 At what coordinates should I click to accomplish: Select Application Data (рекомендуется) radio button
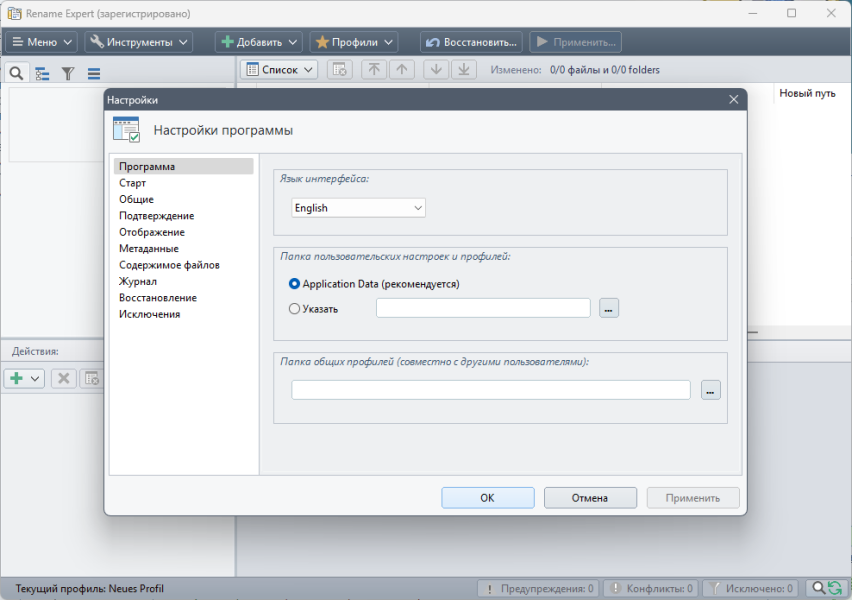(x=294, y=284)
